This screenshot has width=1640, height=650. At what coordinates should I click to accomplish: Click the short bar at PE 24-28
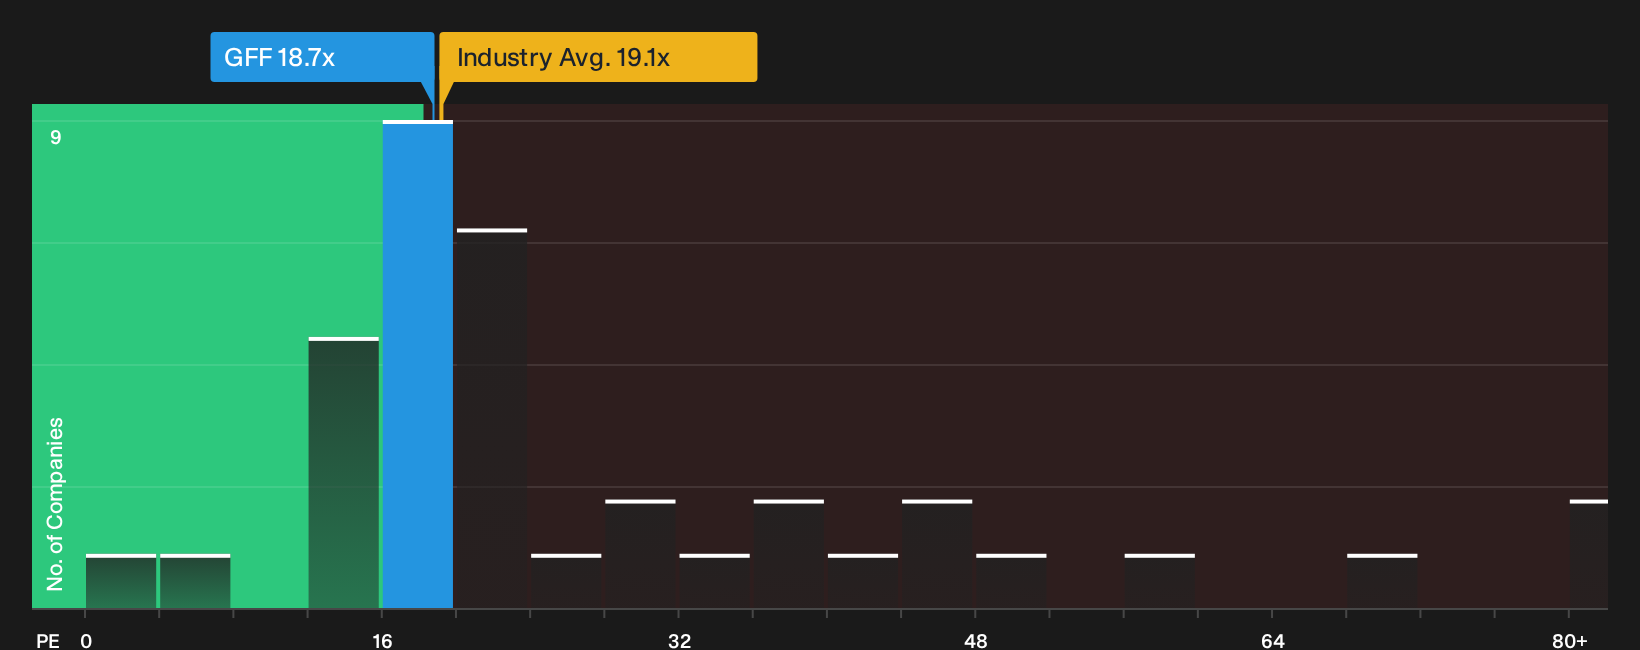[566, 581]
